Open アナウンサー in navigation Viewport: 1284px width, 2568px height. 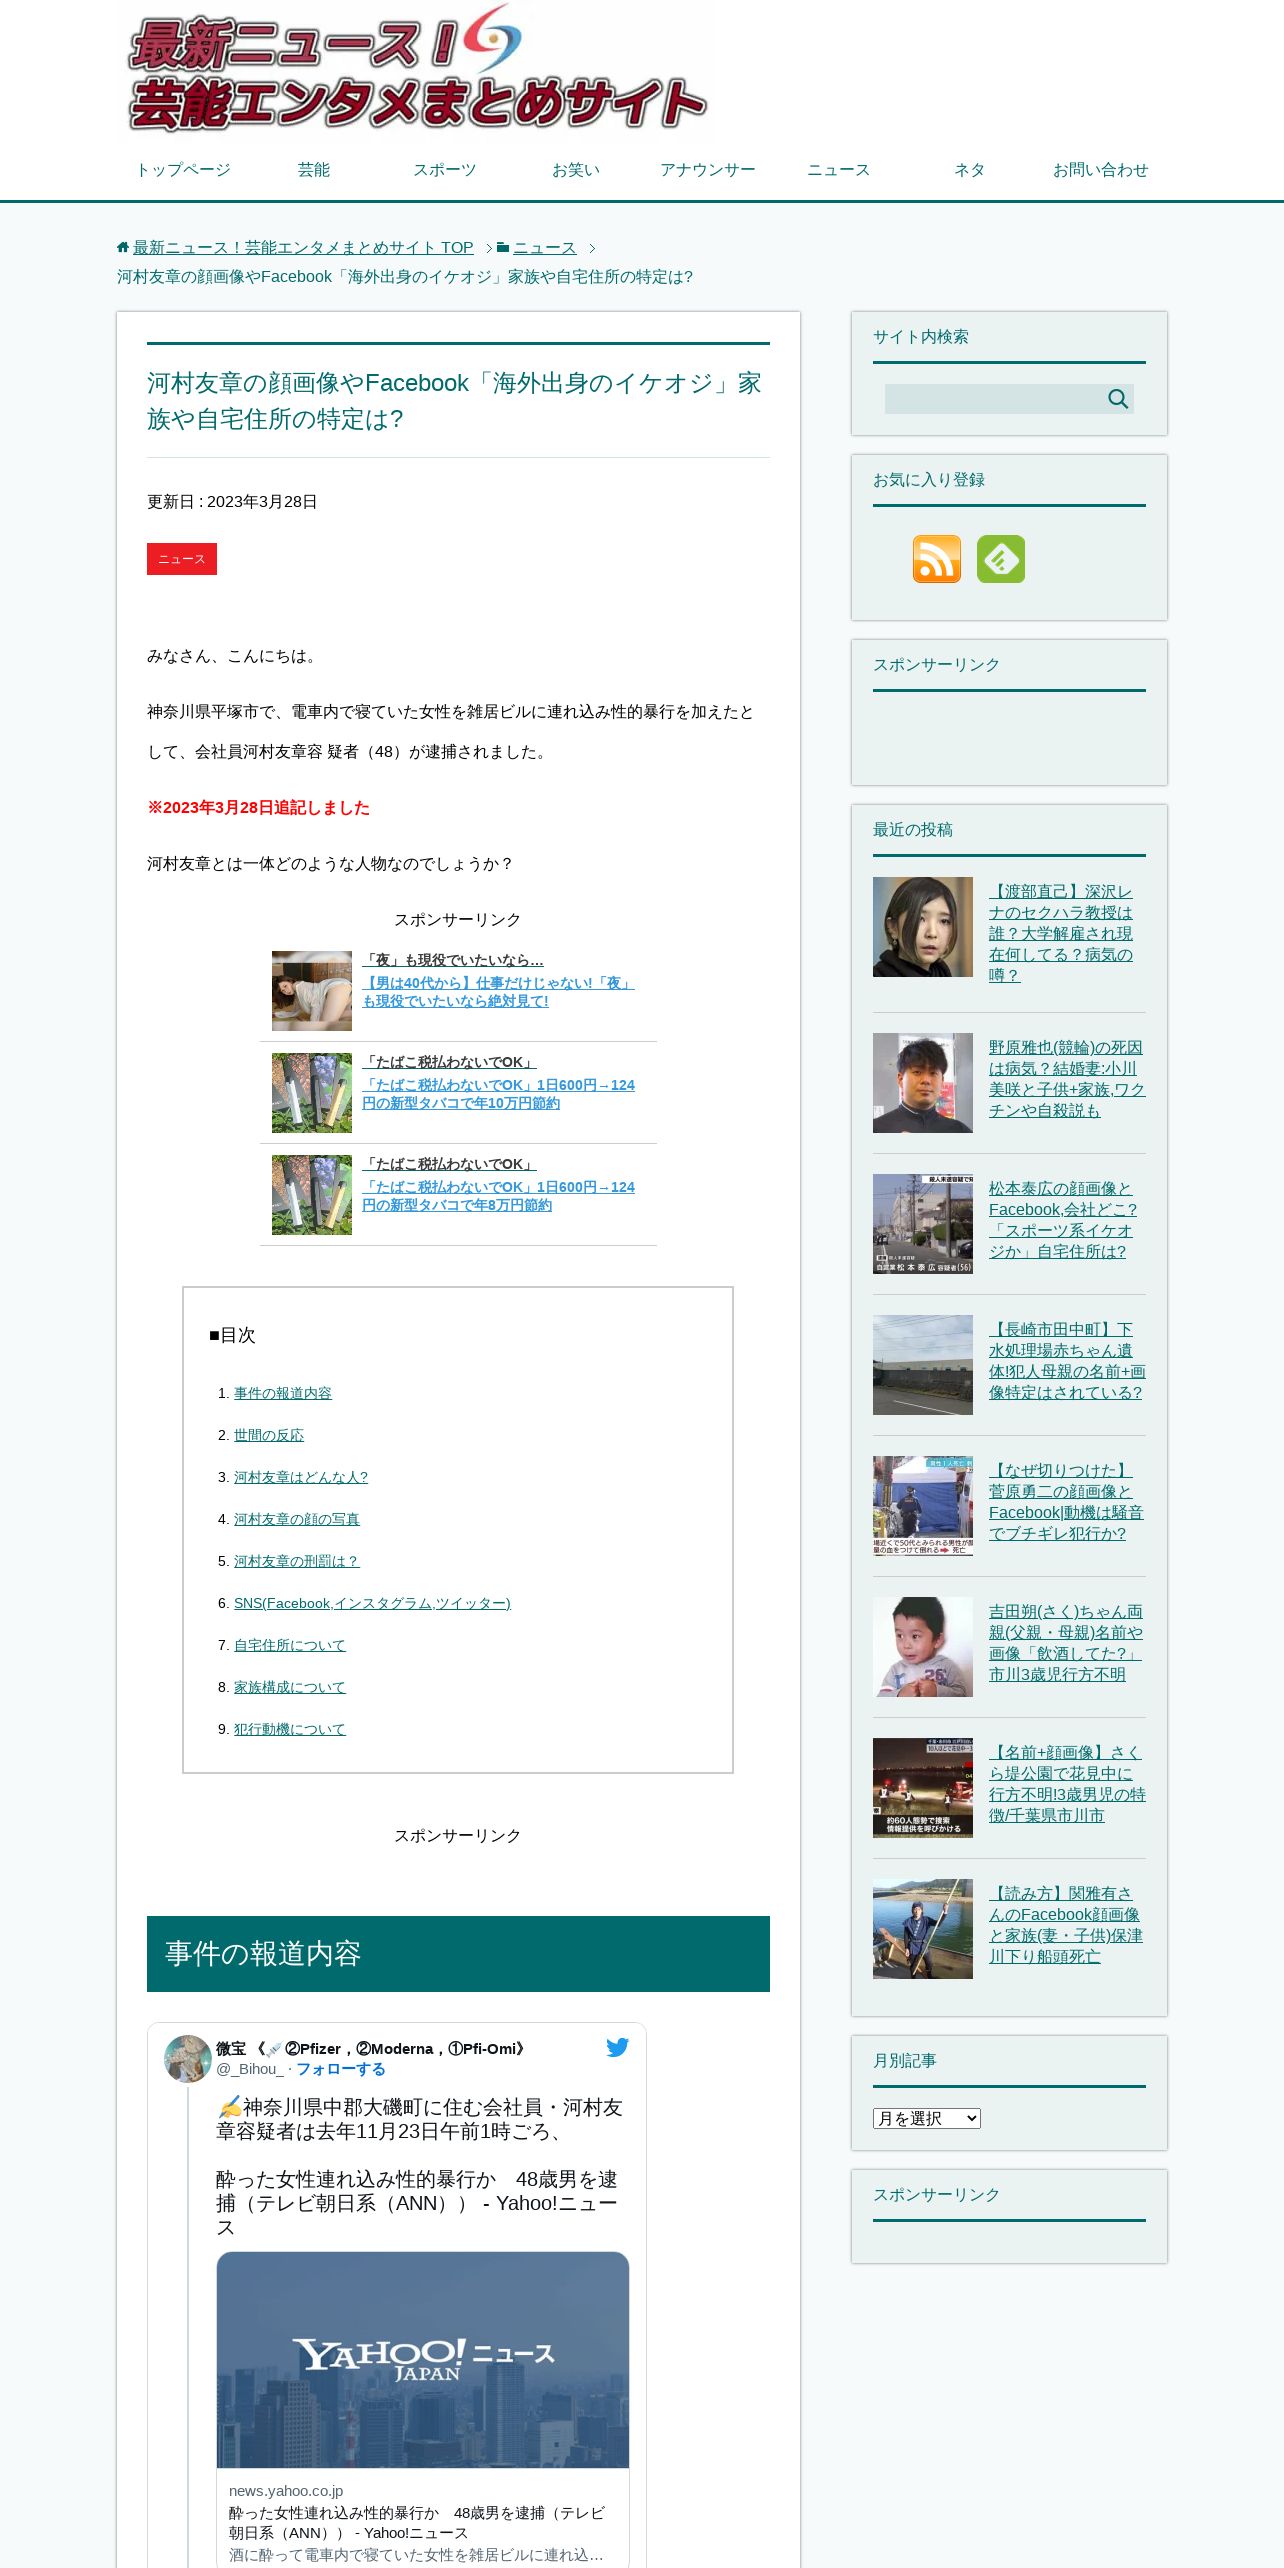pos(707,170)
